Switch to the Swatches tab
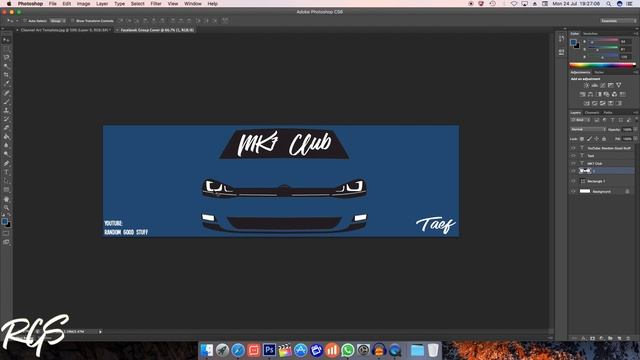640x360 pixels. point(590,33)
